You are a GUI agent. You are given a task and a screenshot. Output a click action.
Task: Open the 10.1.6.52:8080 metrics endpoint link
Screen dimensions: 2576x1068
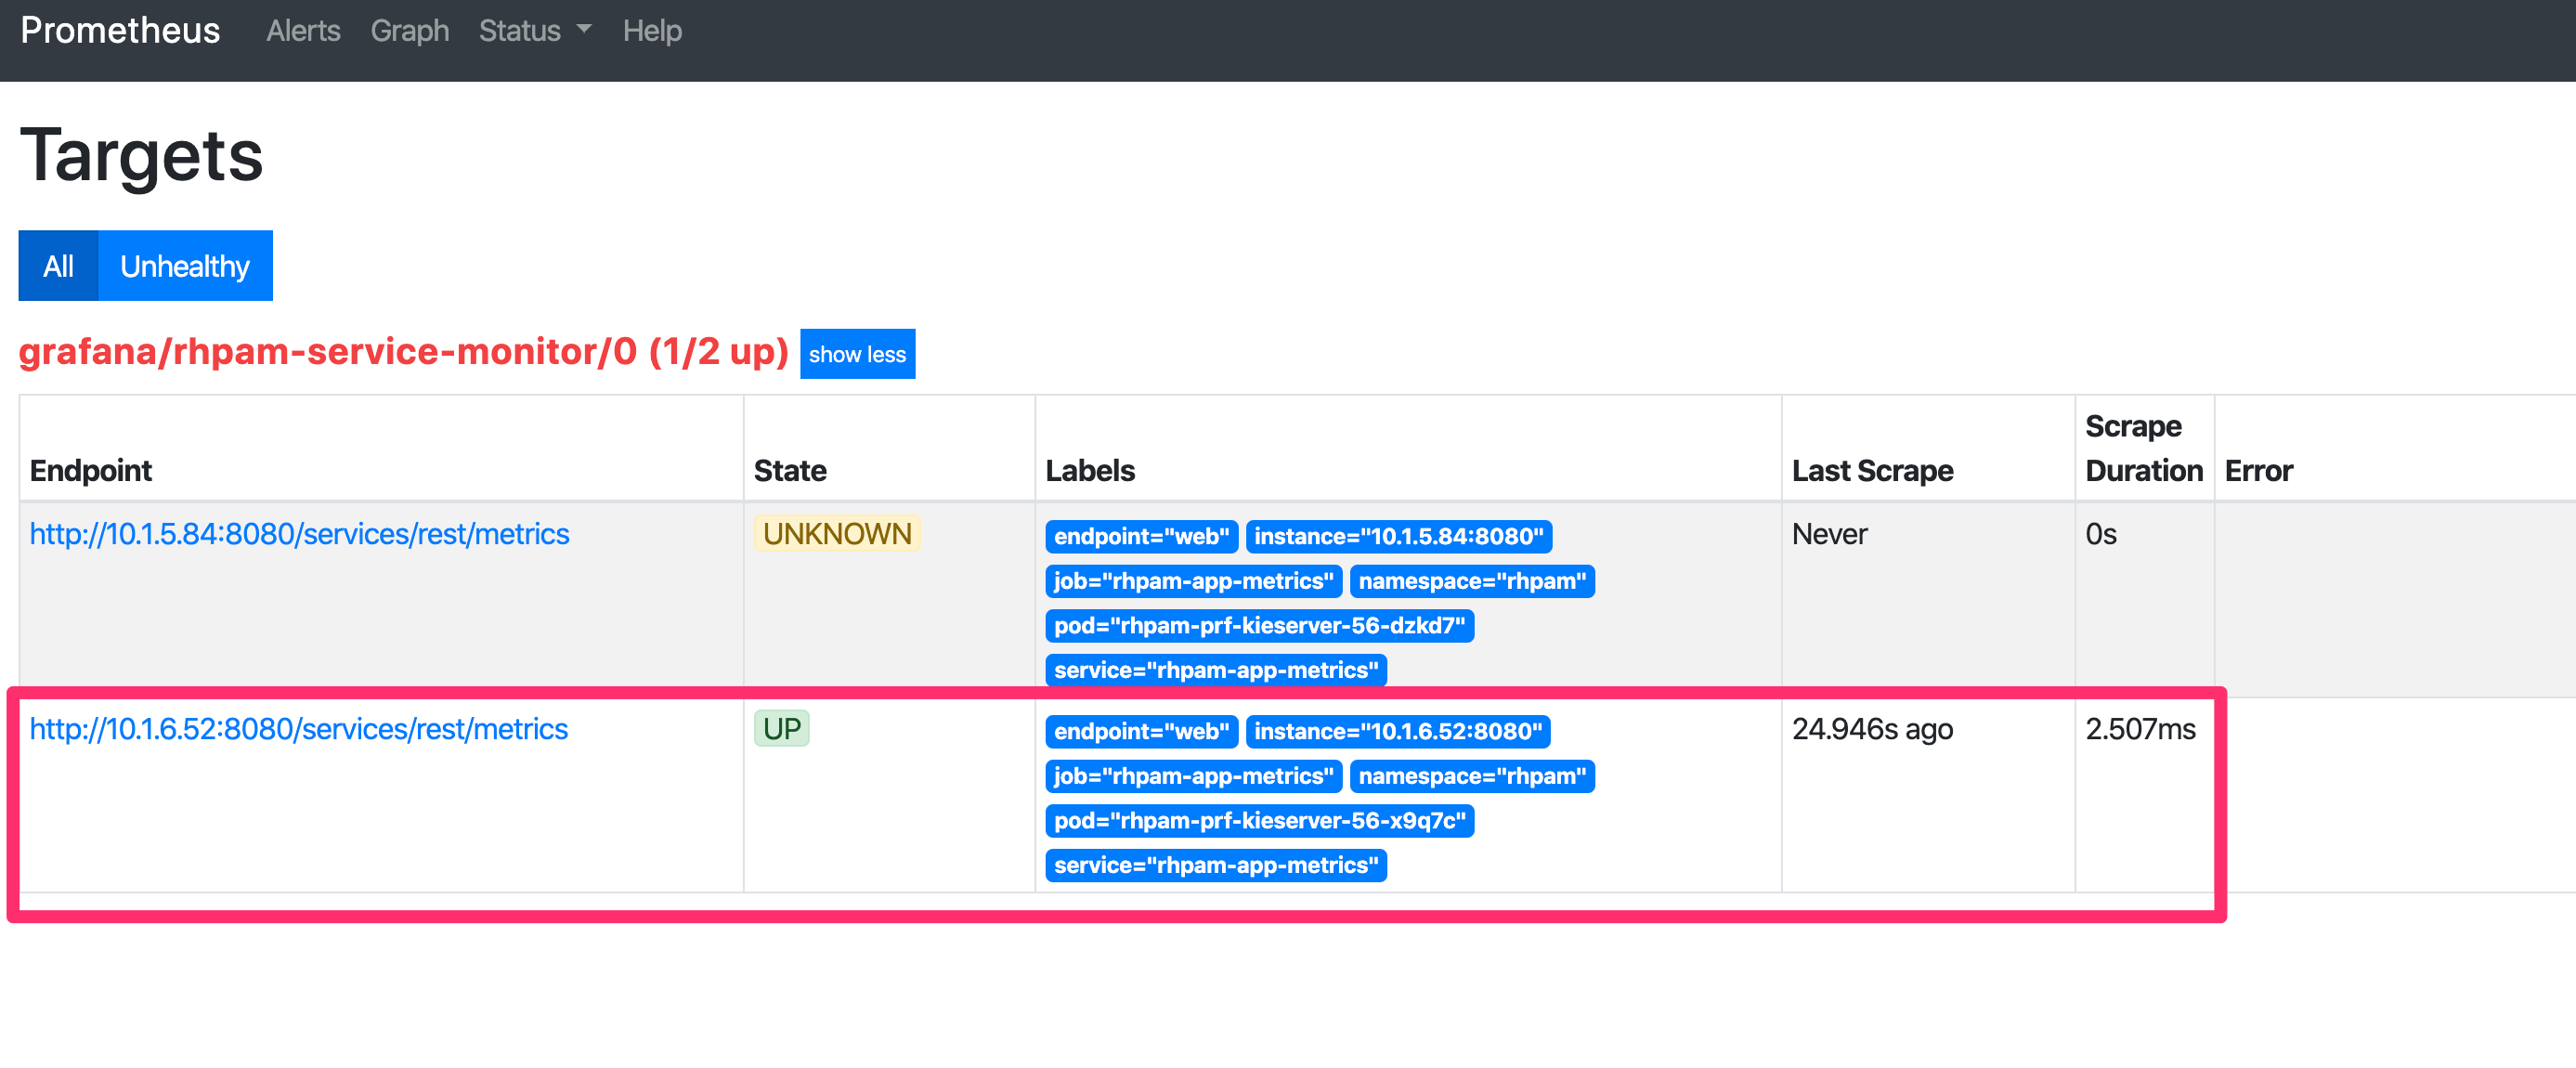pyautogui.click(x=298, y=729)
